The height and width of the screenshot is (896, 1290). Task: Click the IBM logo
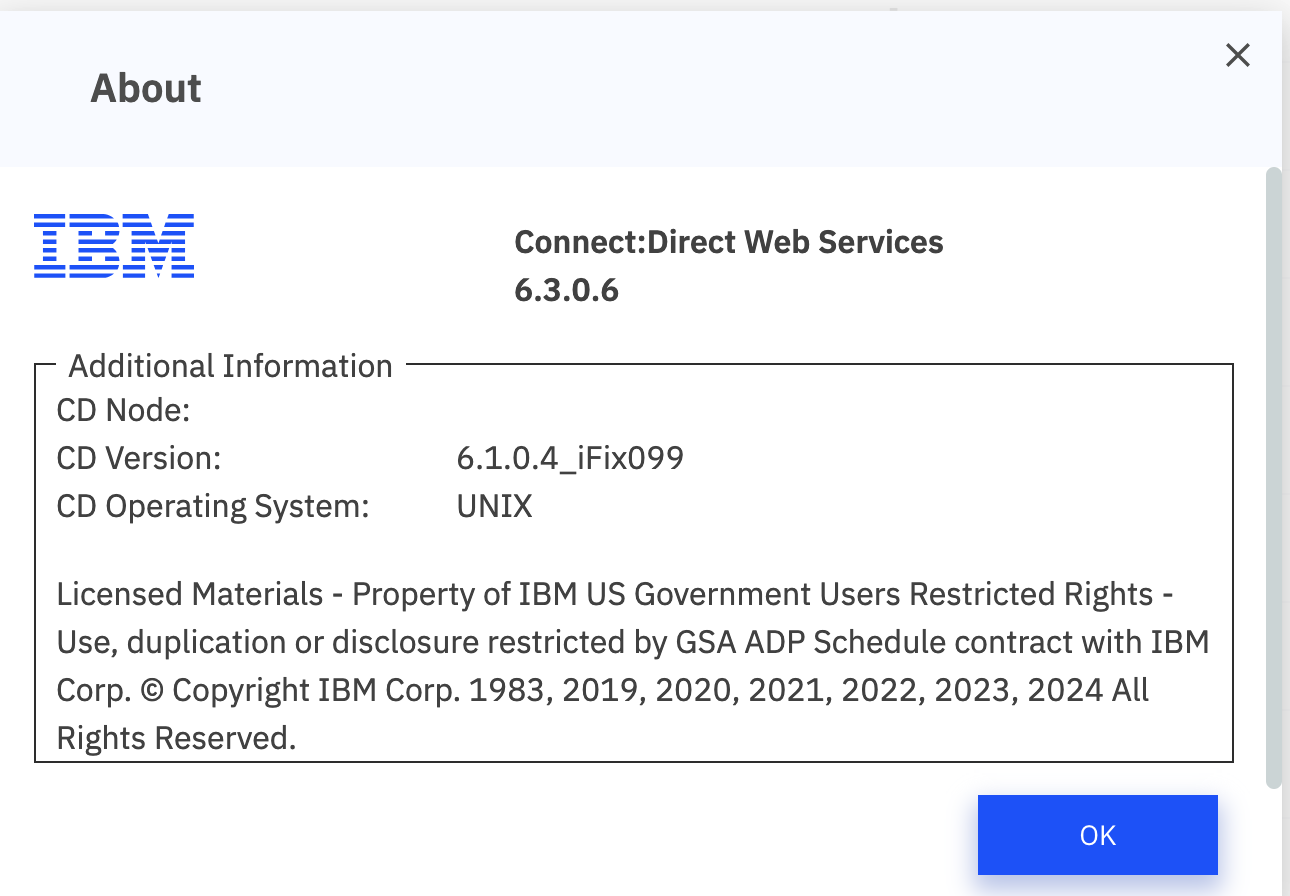point(114,245)
